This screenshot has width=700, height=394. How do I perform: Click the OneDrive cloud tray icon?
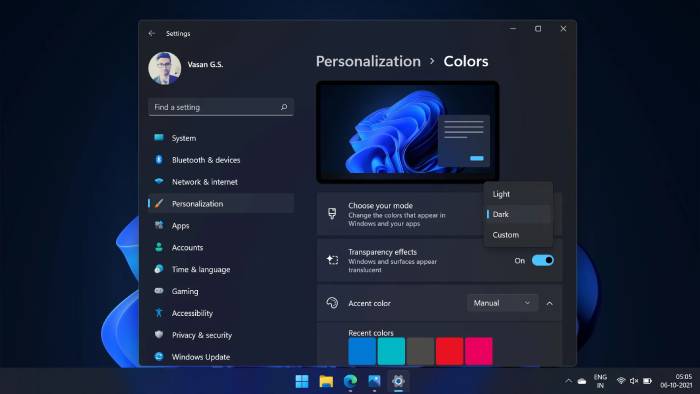[x=582, y=381]
